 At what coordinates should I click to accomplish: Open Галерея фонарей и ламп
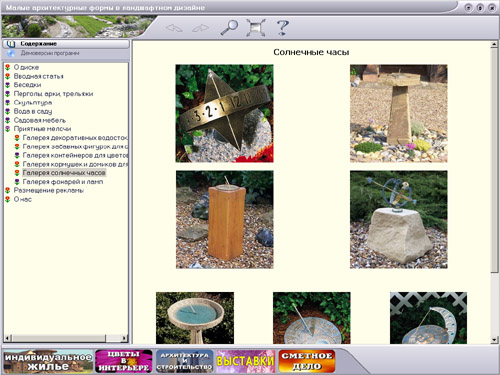(x=63, y=182)
